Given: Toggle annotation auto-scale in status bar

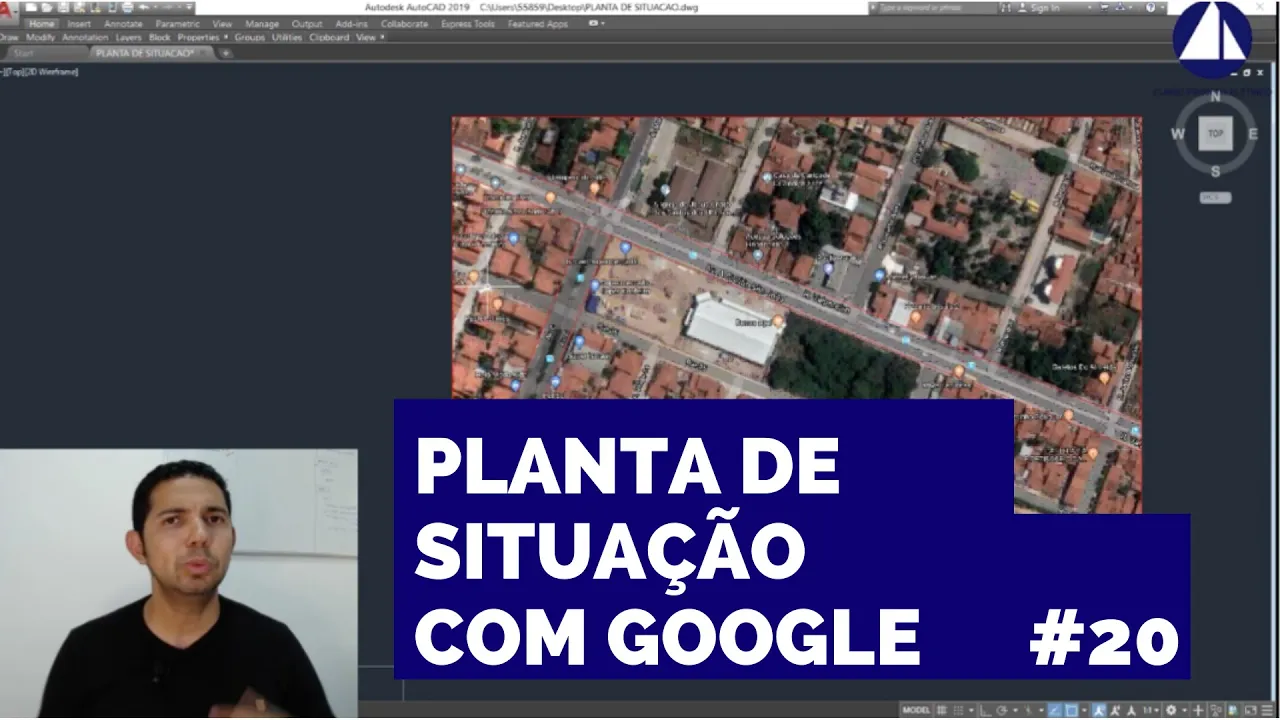Looking at the screenshot, I should coord(1114,710).
